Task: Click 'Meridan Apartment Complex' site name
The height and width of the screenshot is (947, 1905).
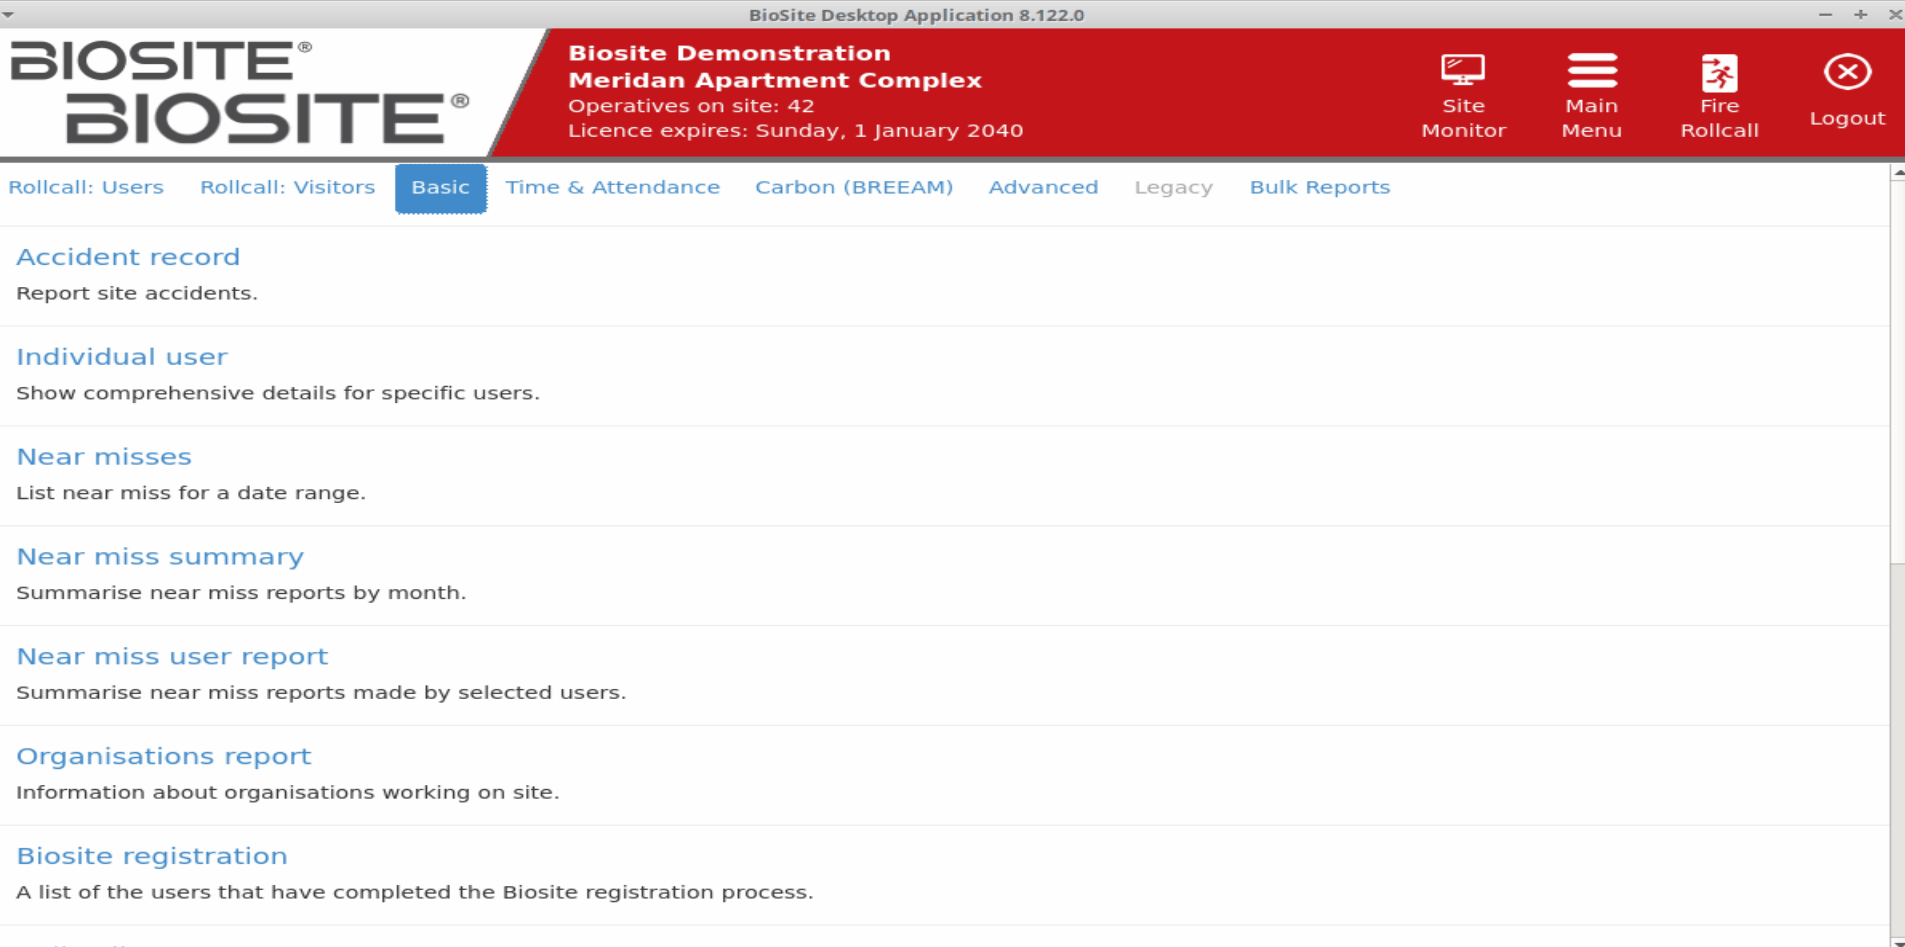Action: pyautogui.click(x=775, y=80)
